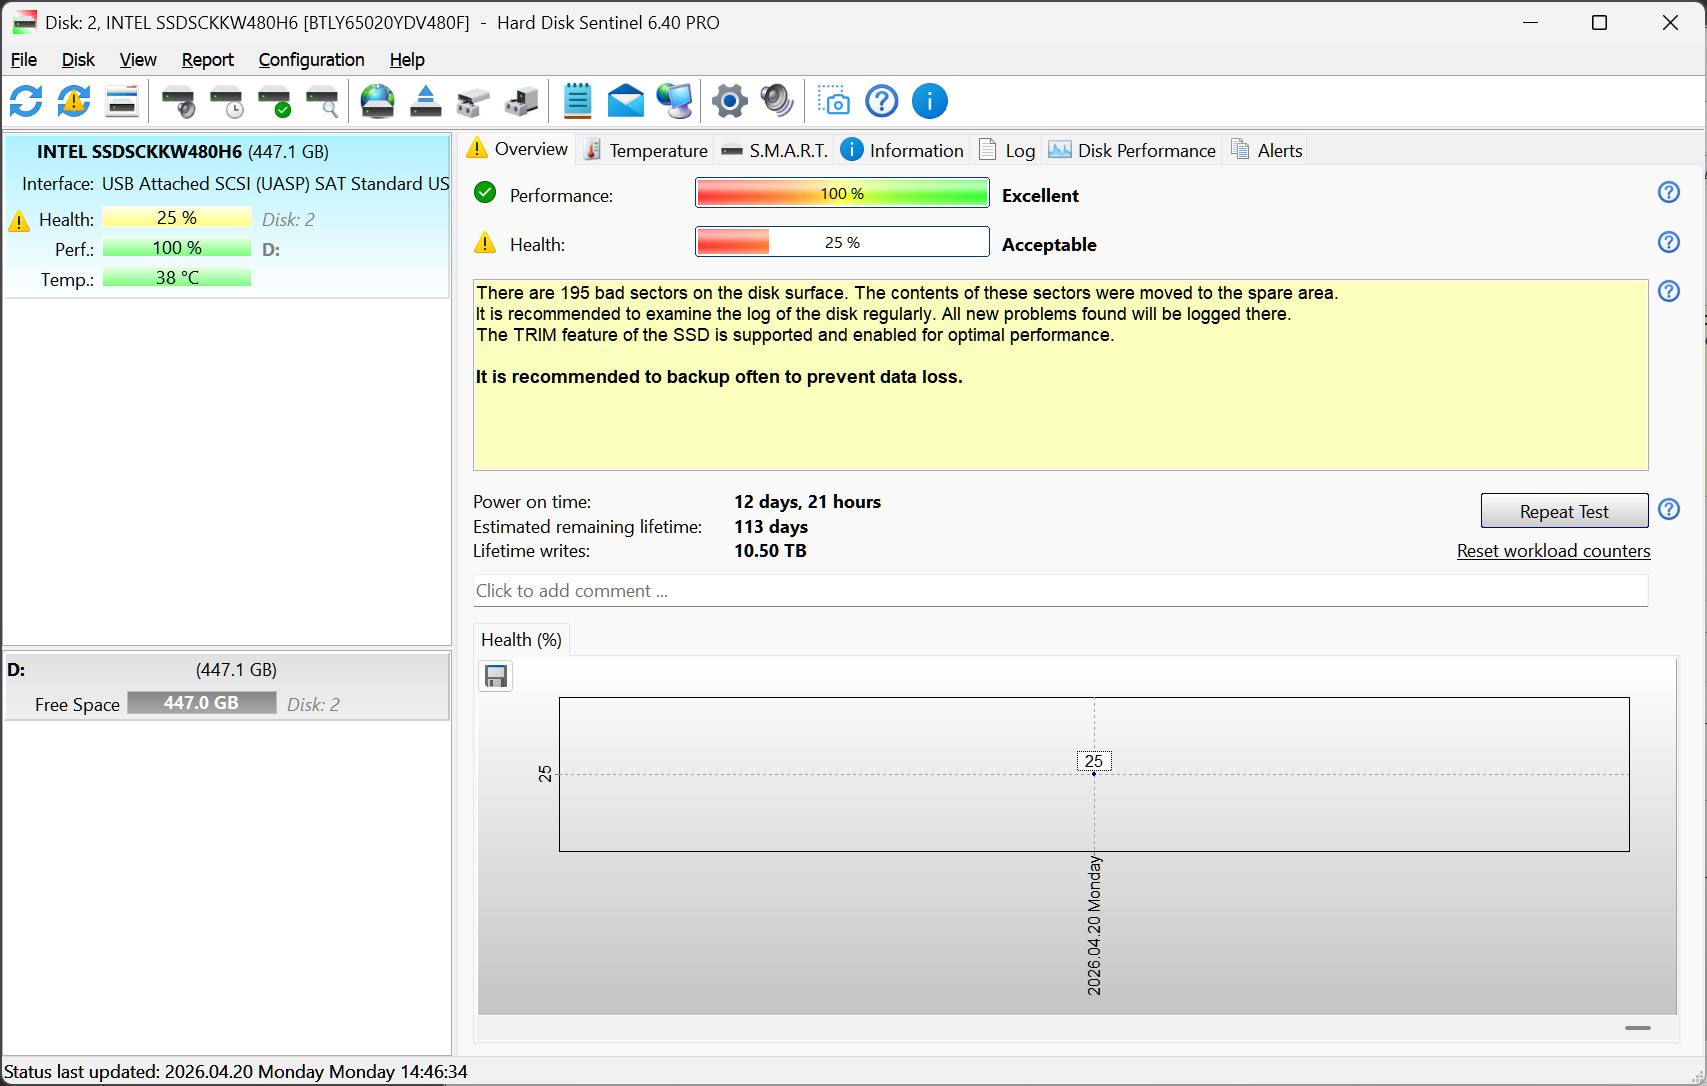Screen dimensions: 1707x1086
Task: Click the disk with speaker test icon
Action: click(178, 101)
